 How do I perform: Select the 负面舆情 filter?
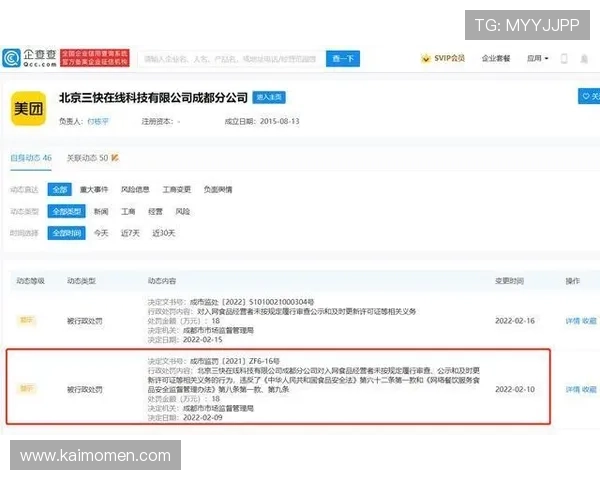[218, 189]
